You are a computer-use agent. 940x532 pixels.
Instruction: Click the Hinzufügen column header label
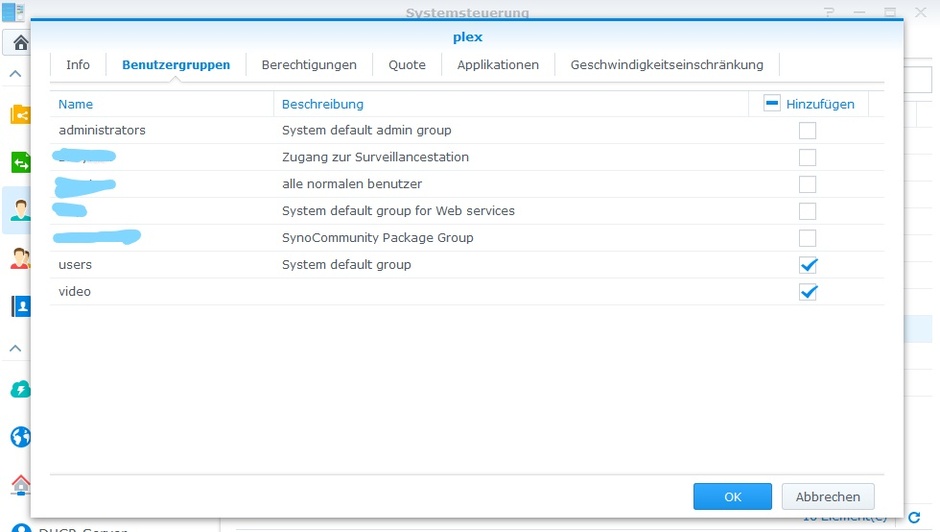(x=820, y=104)
